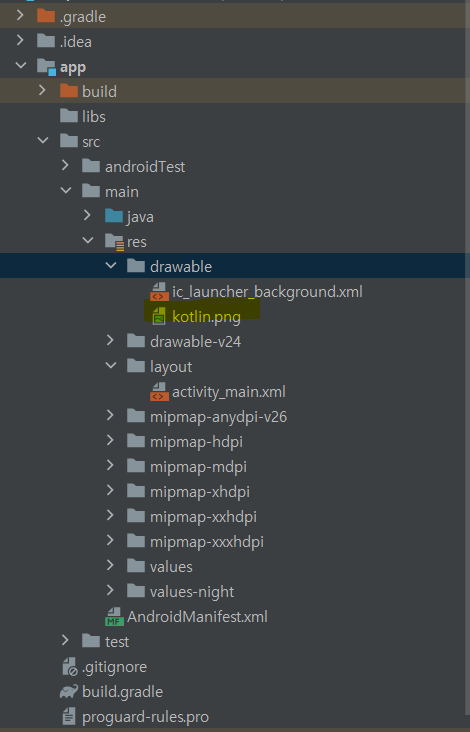470x732 pixels.
Task: Click the drawable folder icon
Action: pyautogui.click(x=136, y=266)
